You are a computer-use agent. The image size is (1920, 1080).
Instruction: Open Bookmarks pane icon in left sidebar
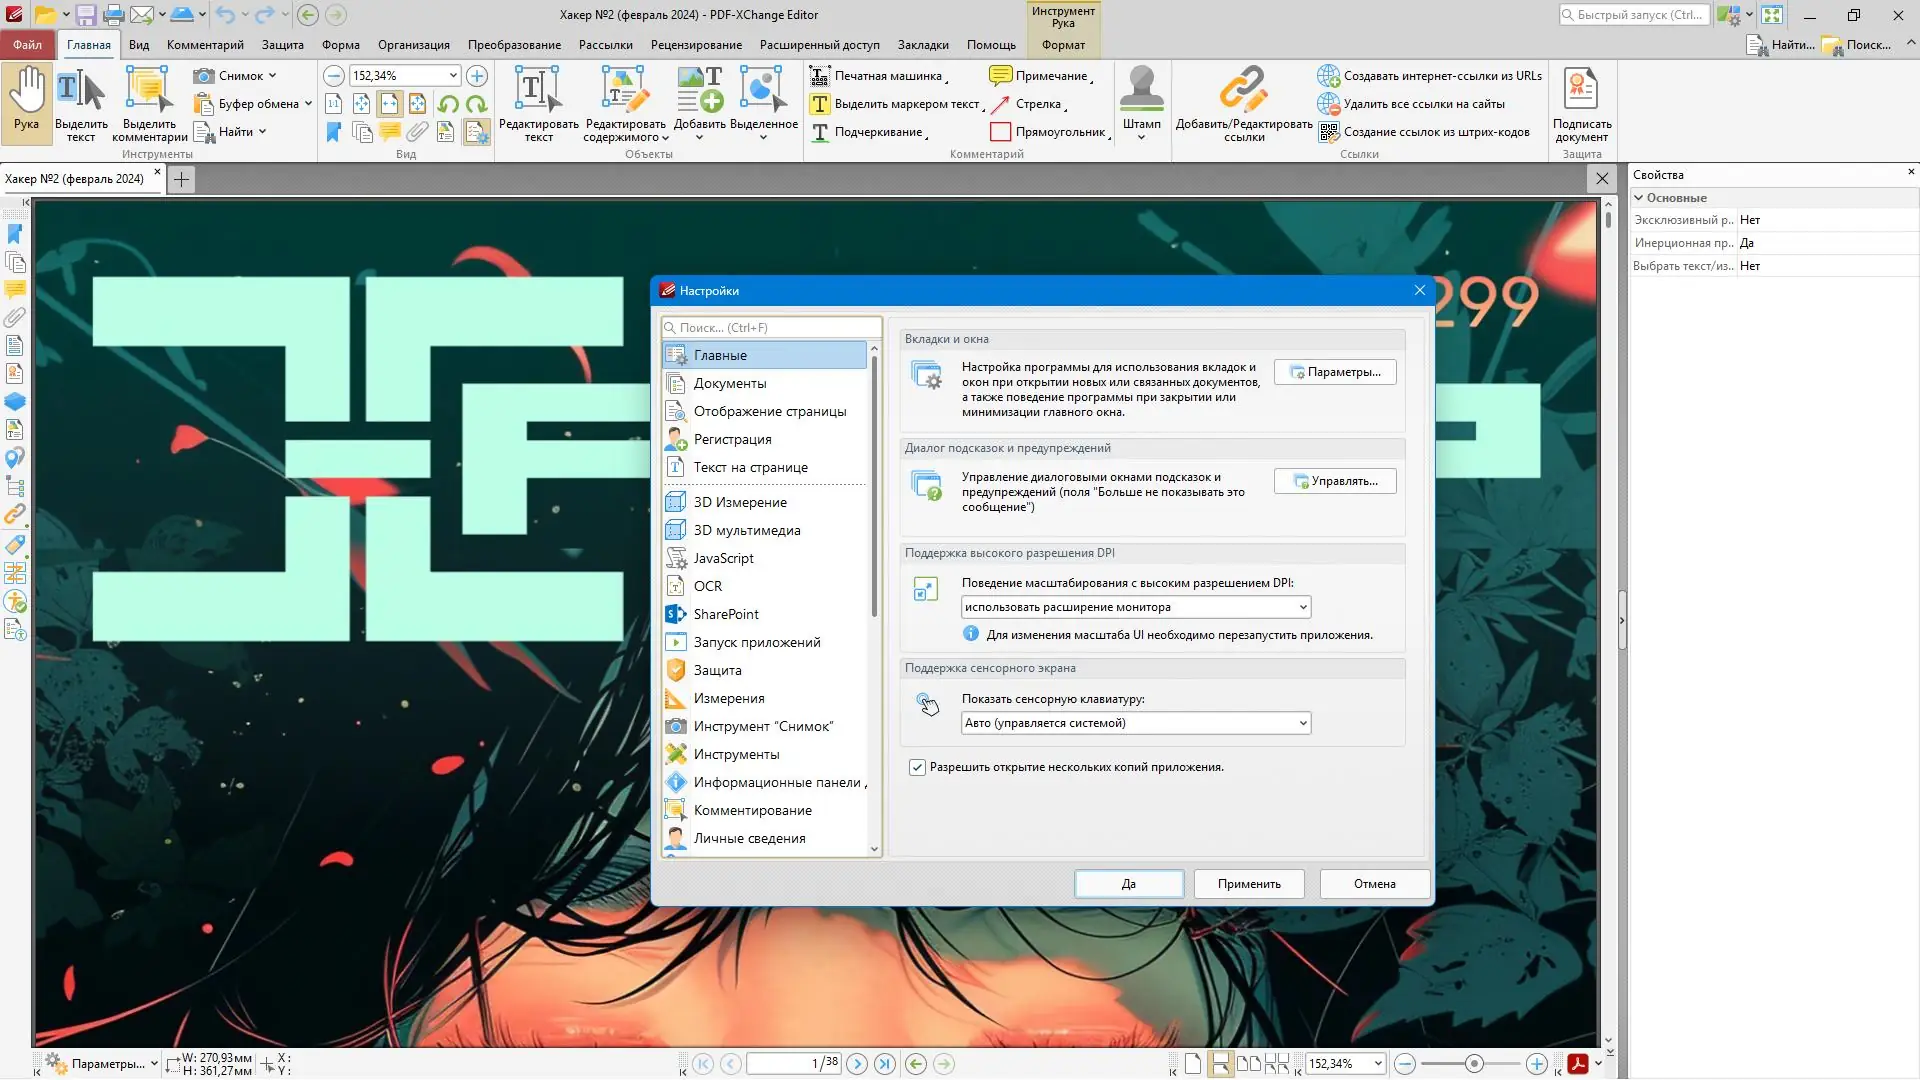point(15,234)
